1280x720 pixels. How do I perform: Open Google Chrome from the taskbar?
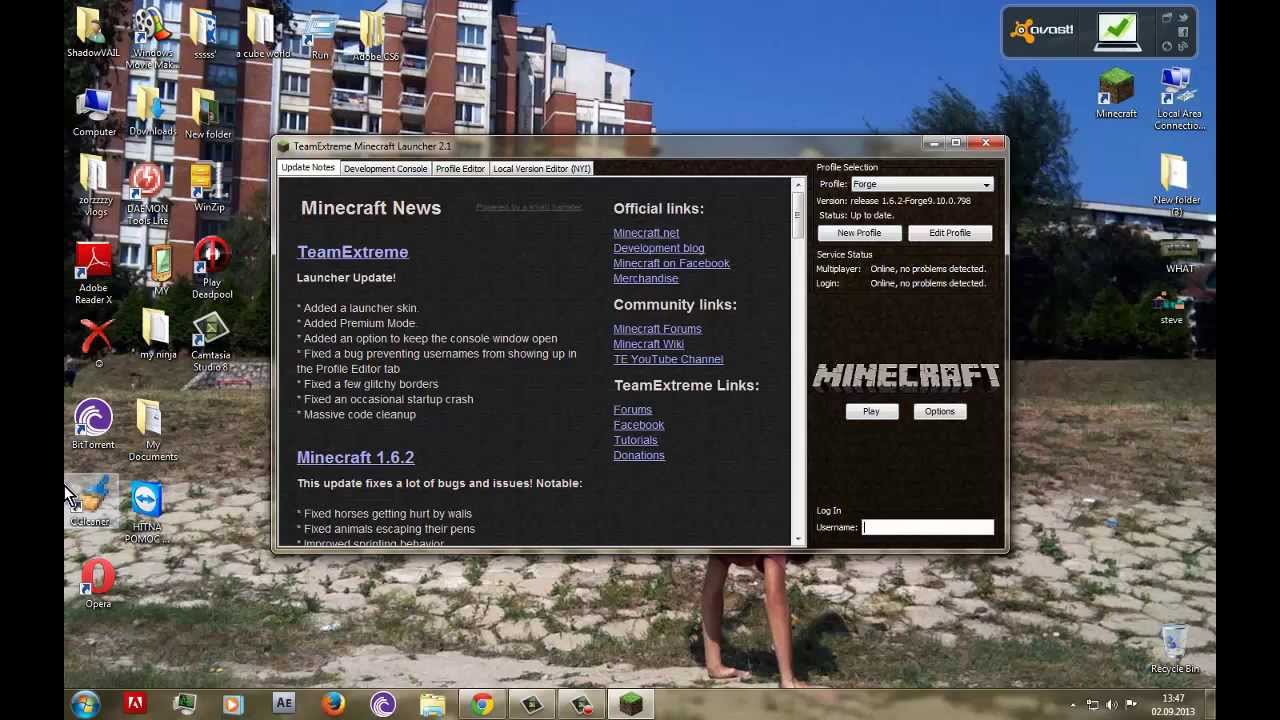(482, 705)
